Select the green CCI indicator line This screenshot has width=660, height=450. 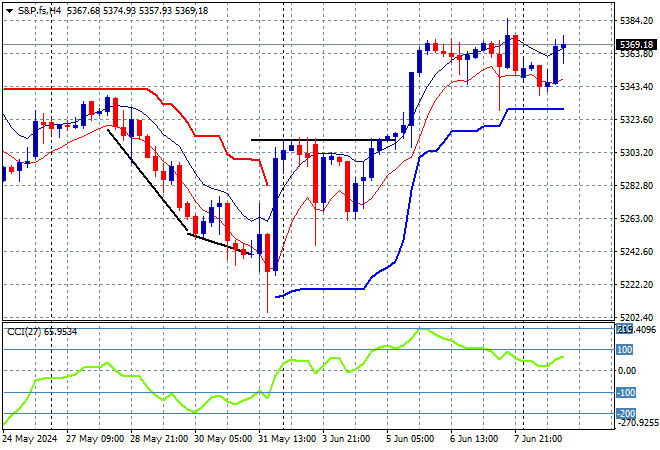(300, 361)
